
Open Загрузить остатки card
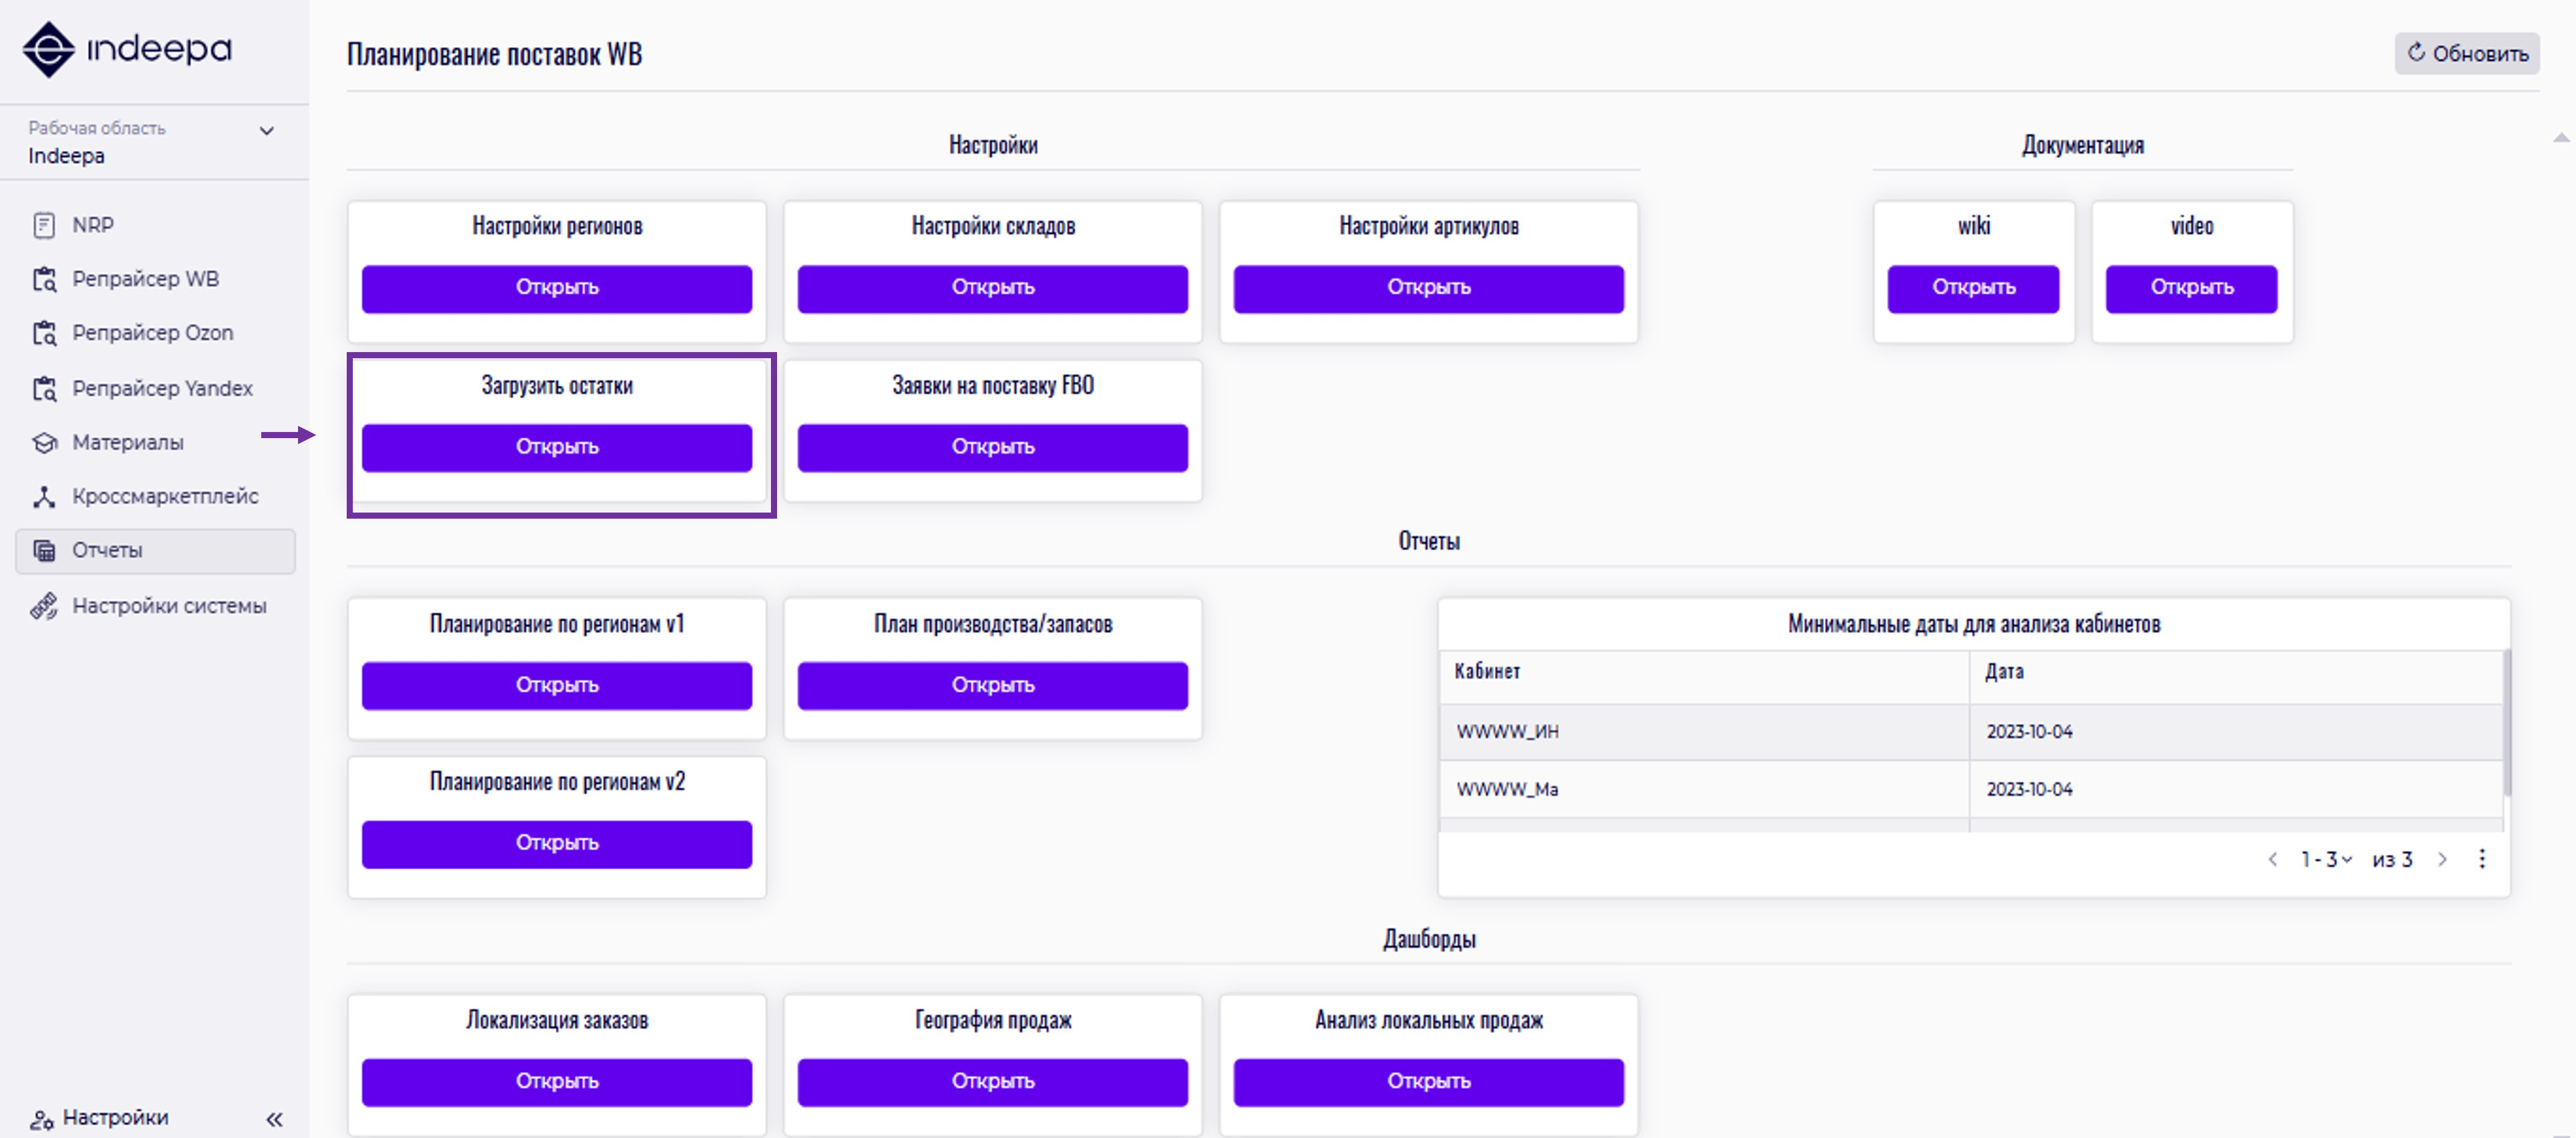click(556, 447)
